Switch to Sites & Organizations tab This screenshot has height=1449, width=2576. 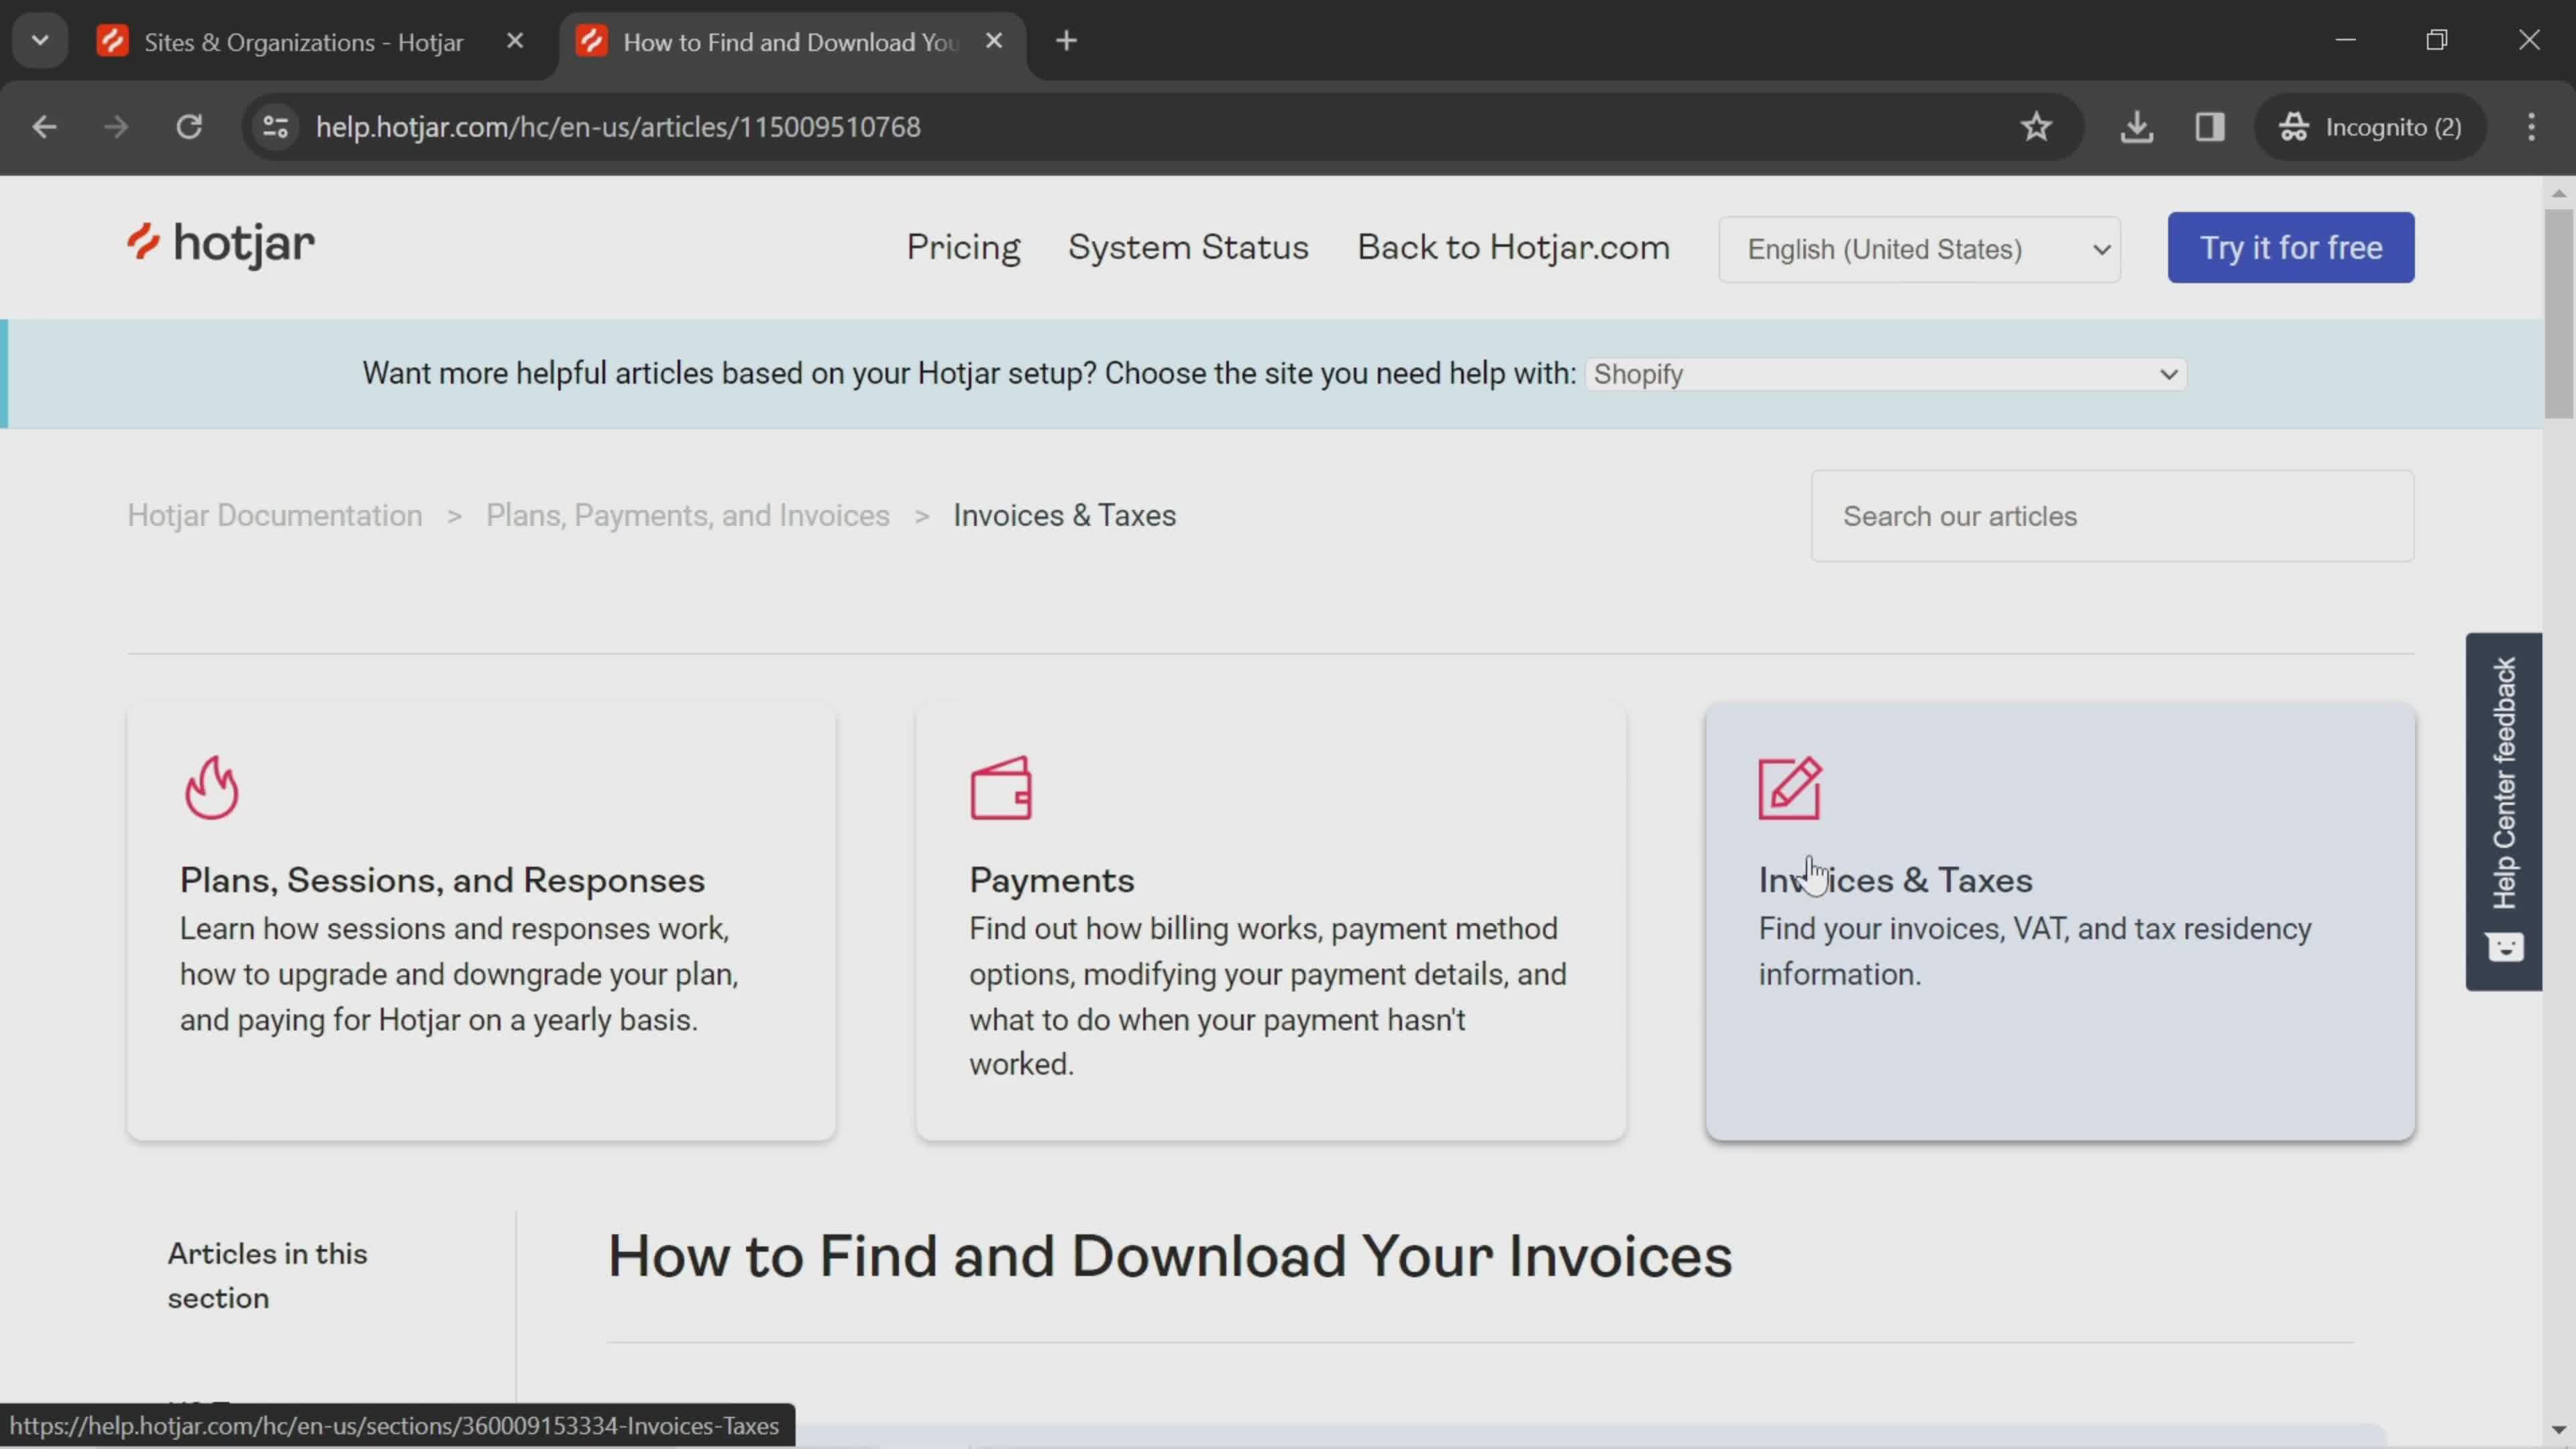point(304,42)
